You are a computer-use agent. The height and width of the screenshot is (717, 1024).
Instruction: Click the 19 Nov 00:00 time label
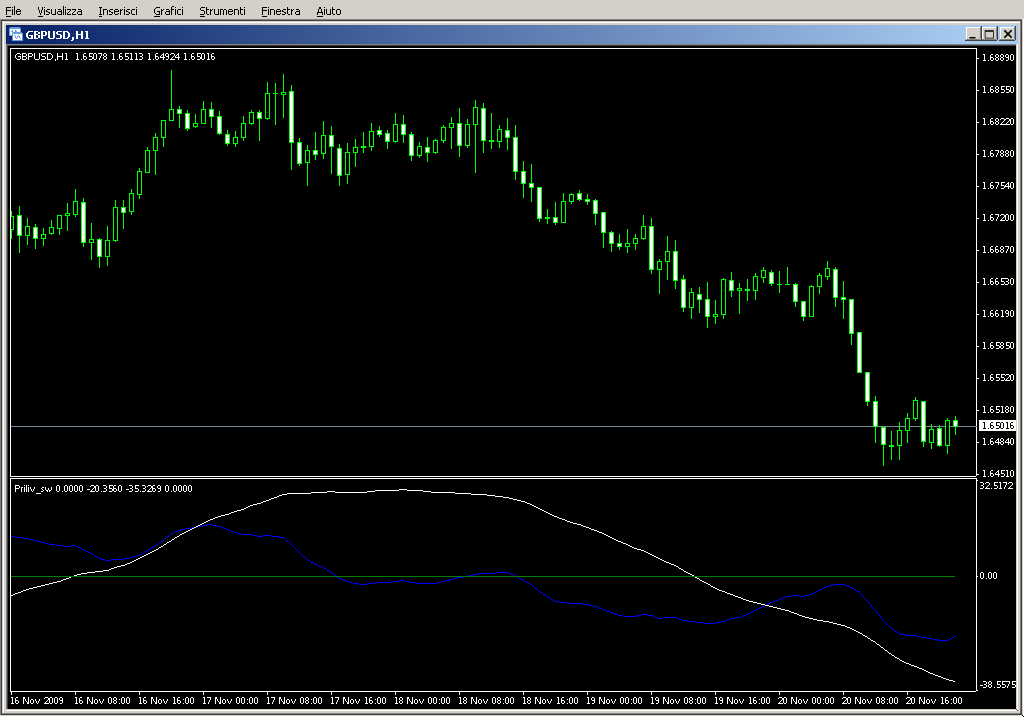click(614, 701)
